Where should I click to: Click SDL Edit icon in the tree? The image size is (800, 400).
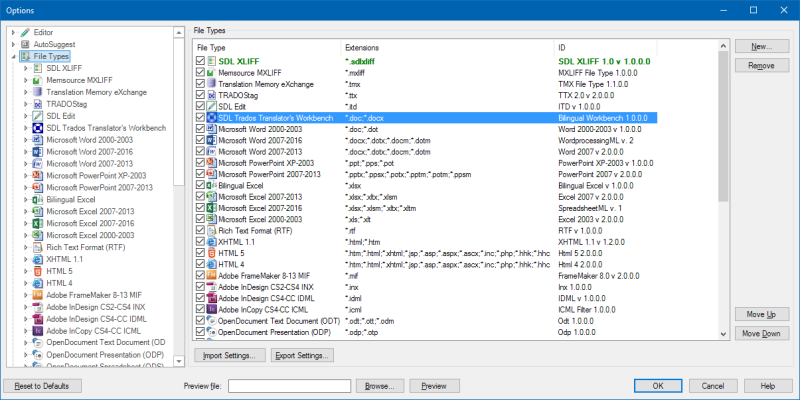pos(37,116)
